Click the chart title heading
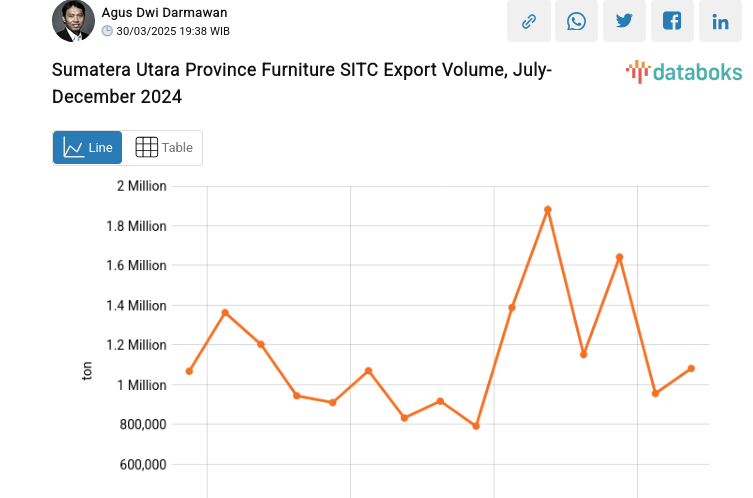The image size is (753, 498). (x=300, y=84)
